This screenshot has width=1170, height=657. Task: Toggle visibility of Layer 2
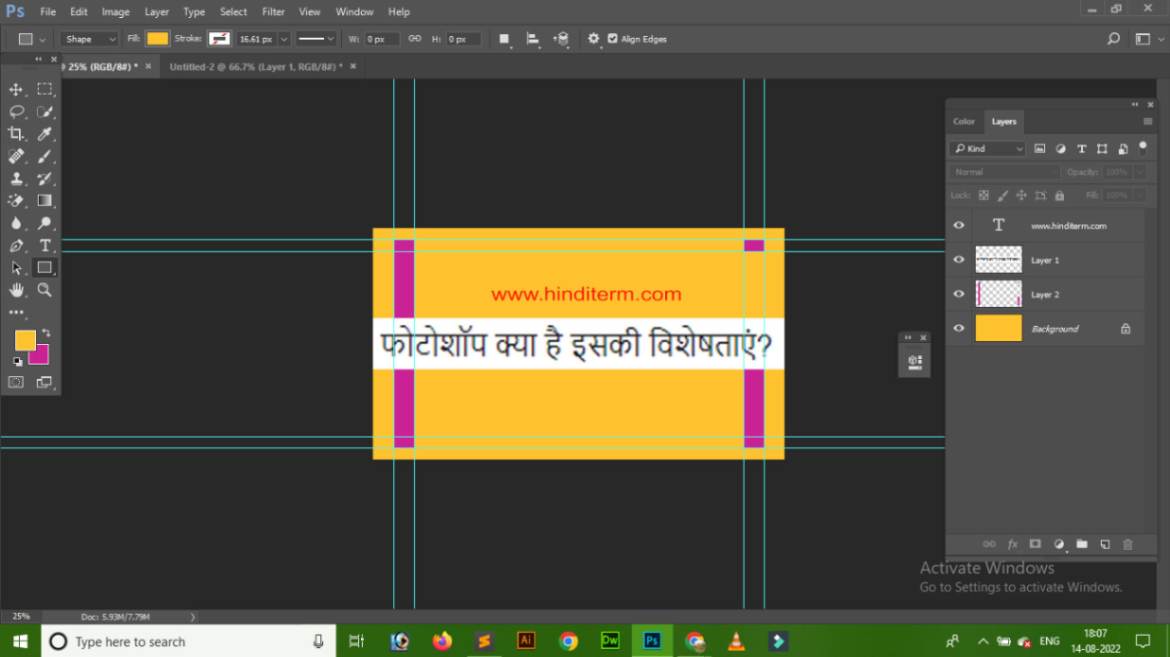[x=958, y=293]
